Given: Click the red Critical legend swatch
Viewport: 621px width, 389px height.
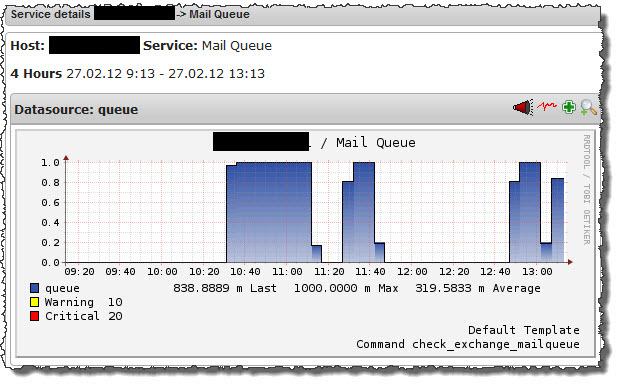Looking at the screenshot, I should tap(34, 316).
